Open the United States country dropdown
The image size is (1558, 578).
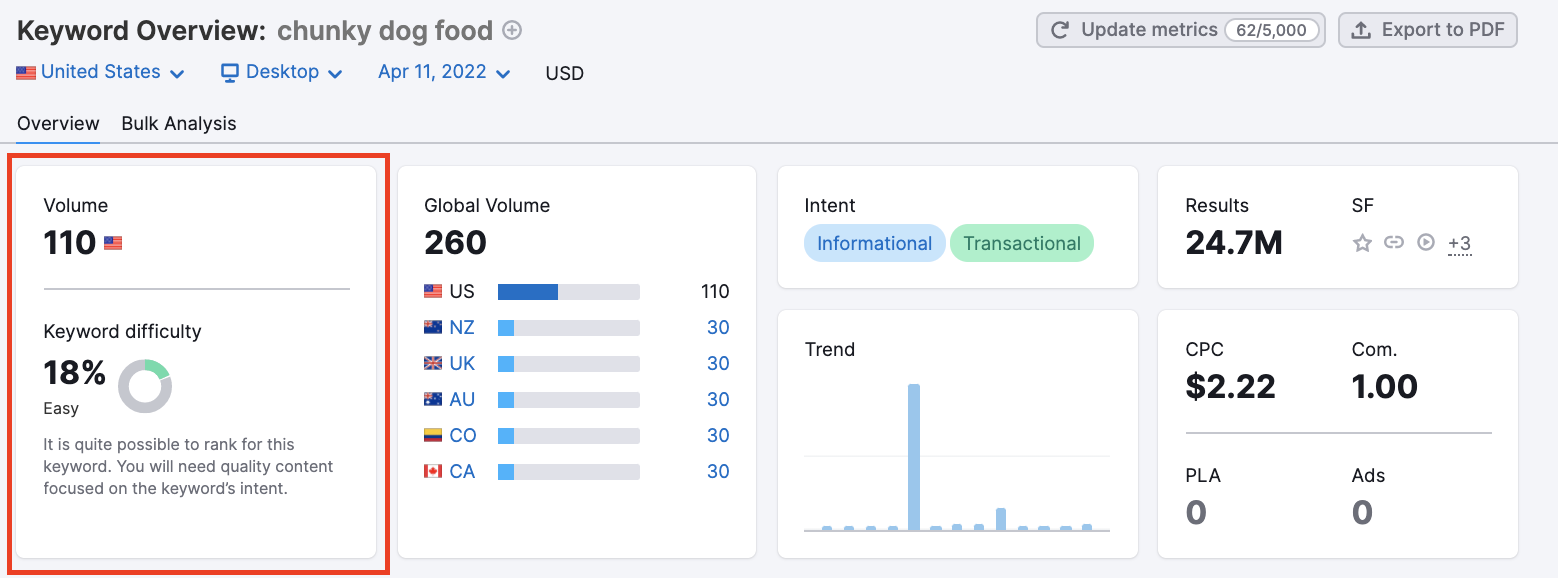[x=101, y=73]
